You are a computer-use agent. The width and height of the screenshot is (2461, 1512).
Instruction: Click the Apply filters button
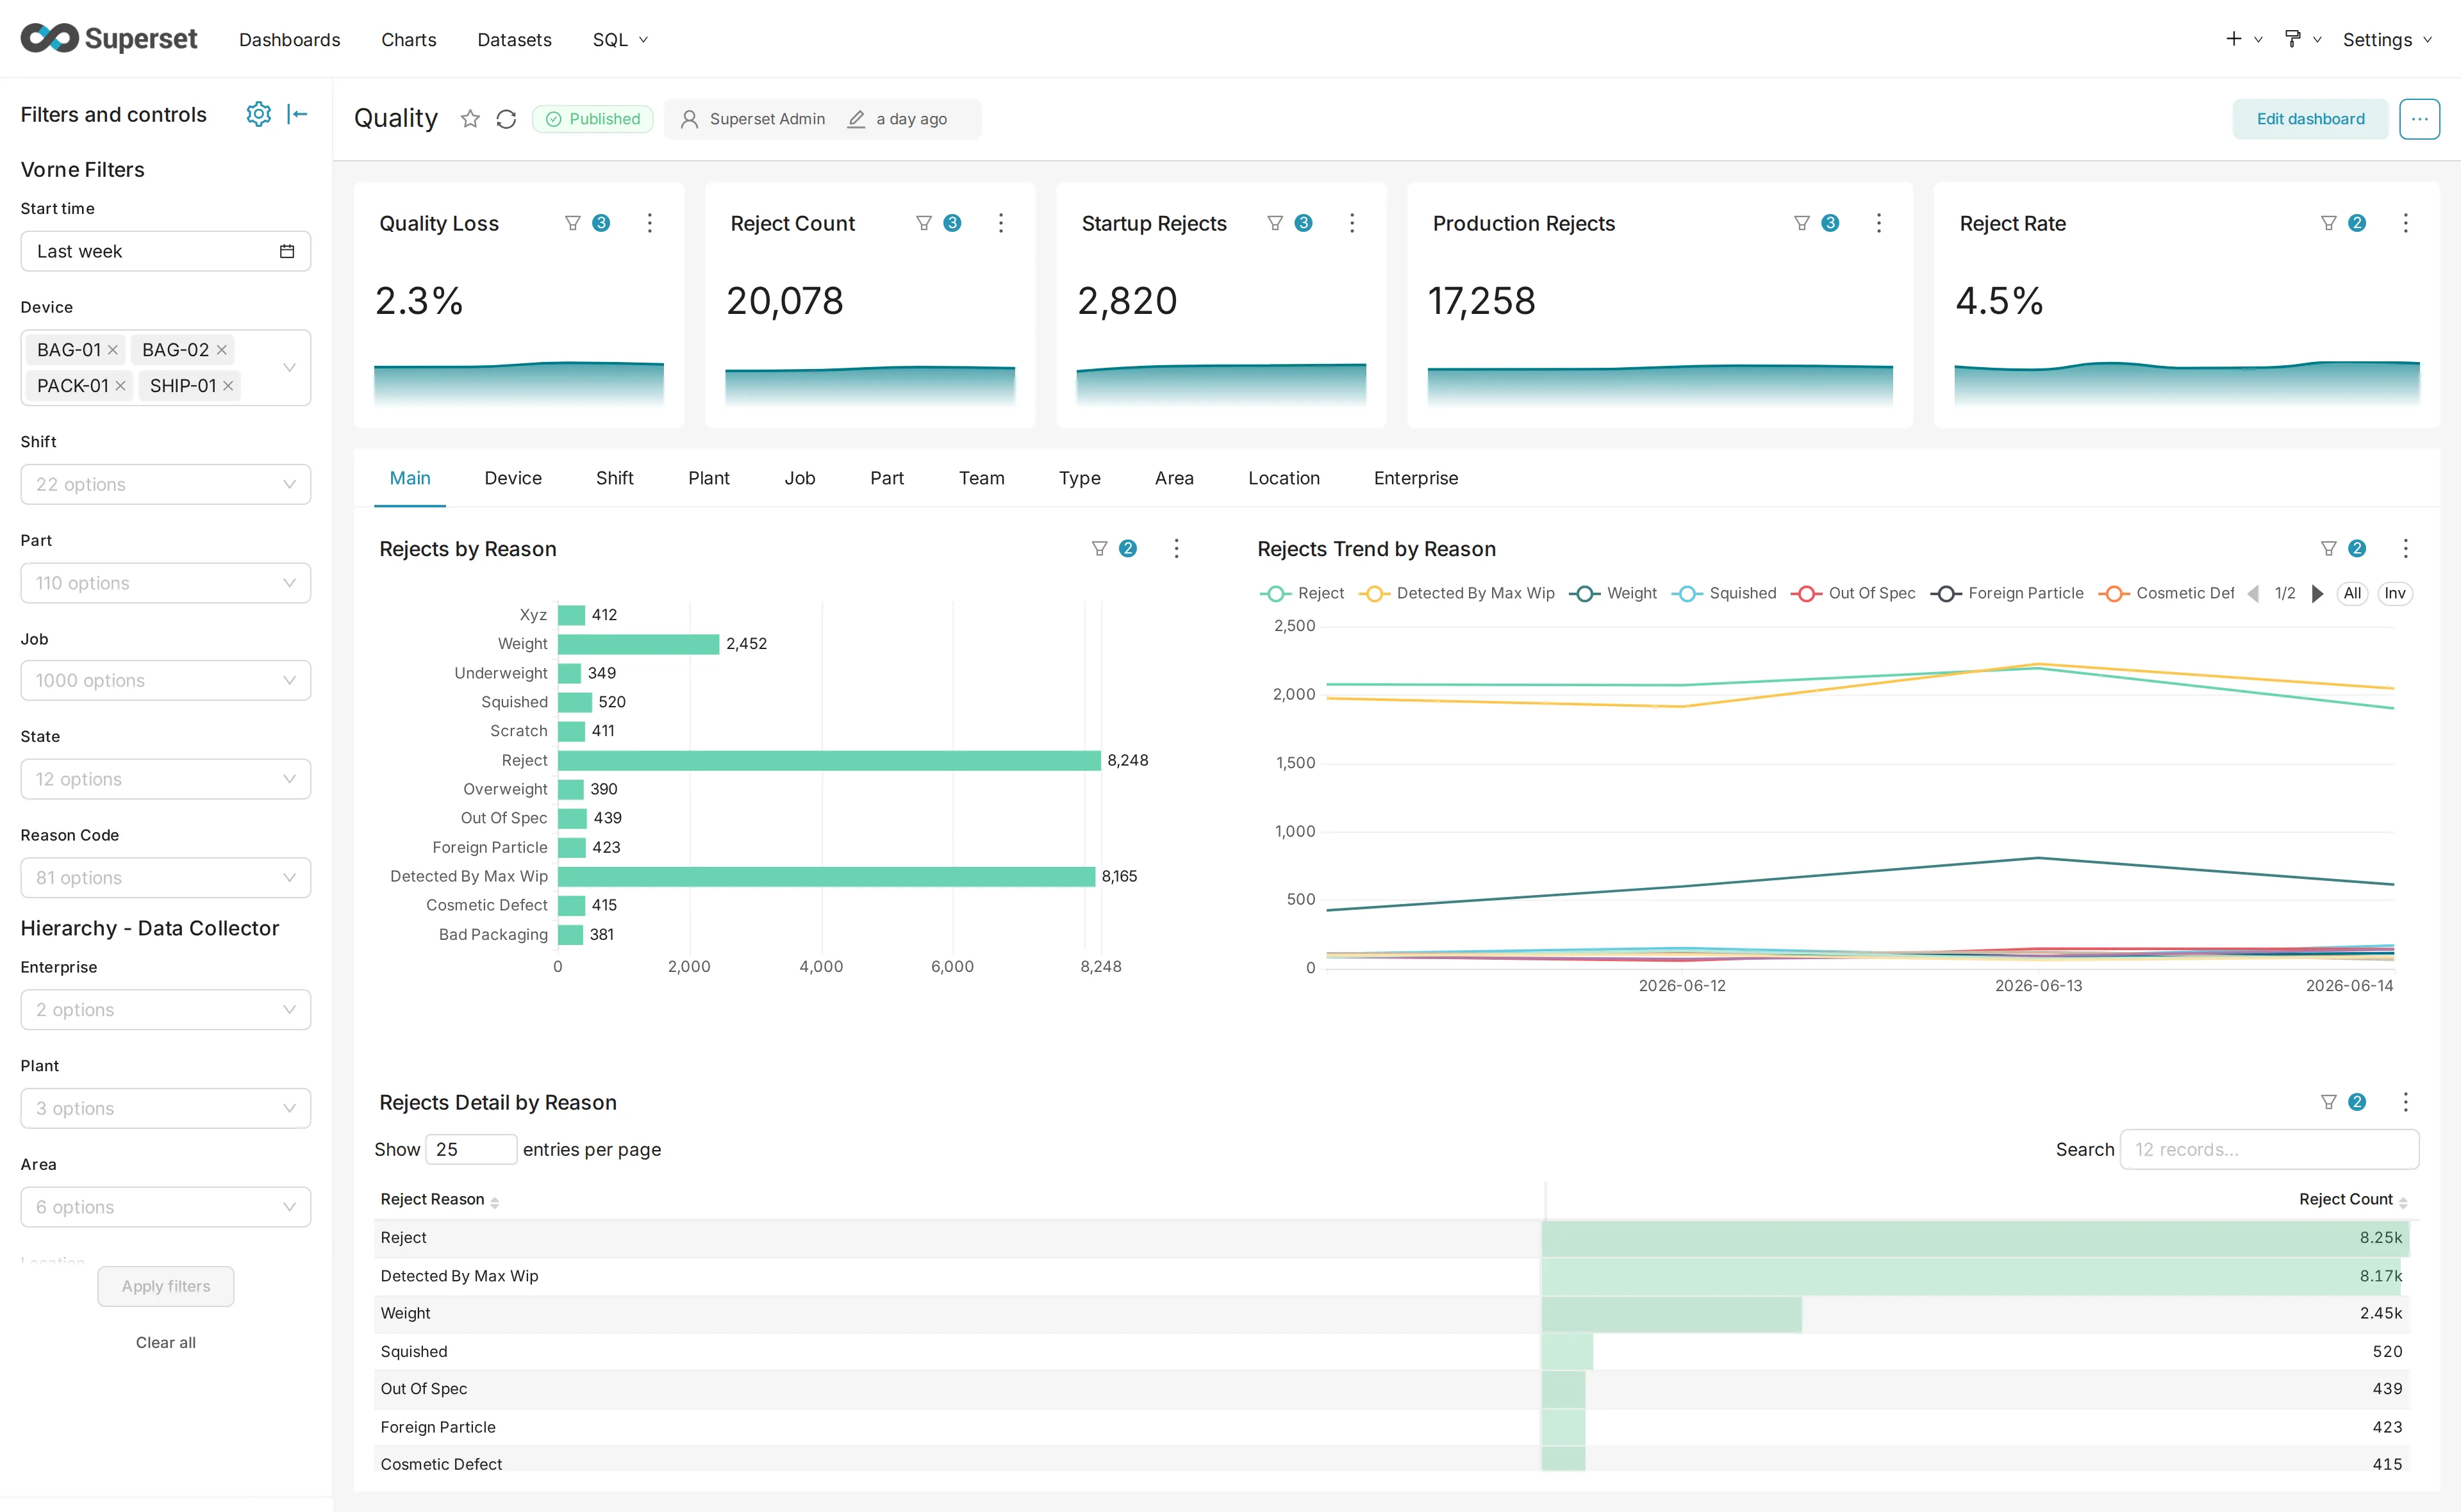tap(166, 1286)
